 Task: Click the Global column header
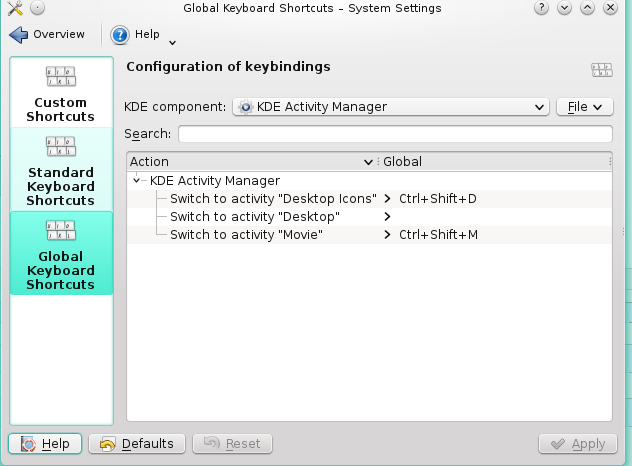click(x=495, y=162)
